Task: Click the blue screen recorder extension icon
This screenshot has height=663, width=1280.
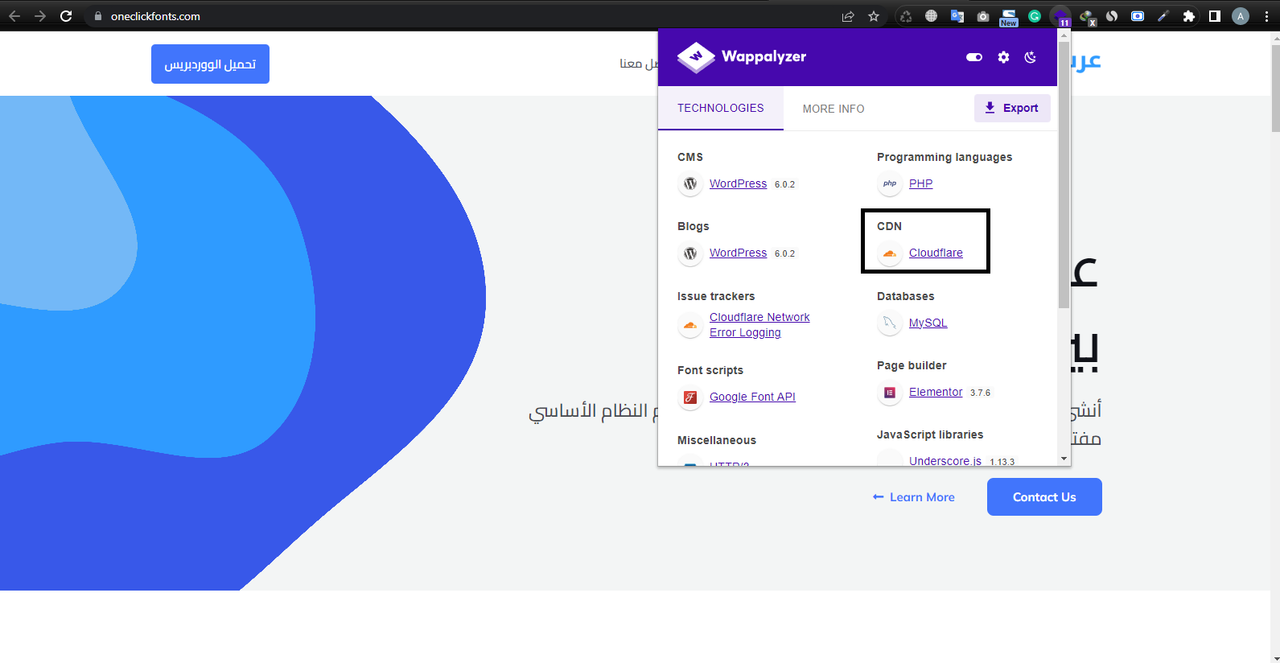Action: coord(1138,16)
